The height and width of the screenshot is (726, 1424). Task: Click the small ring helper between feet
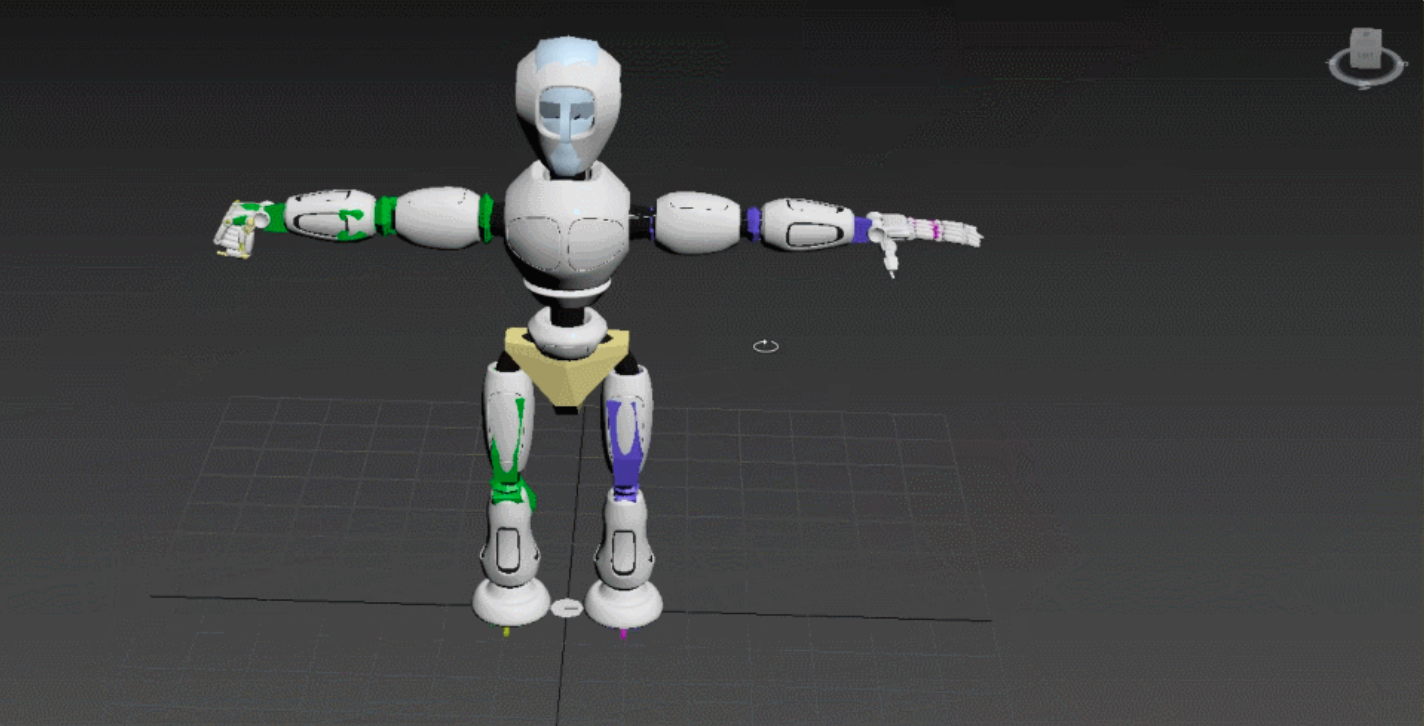coord(566,607)
